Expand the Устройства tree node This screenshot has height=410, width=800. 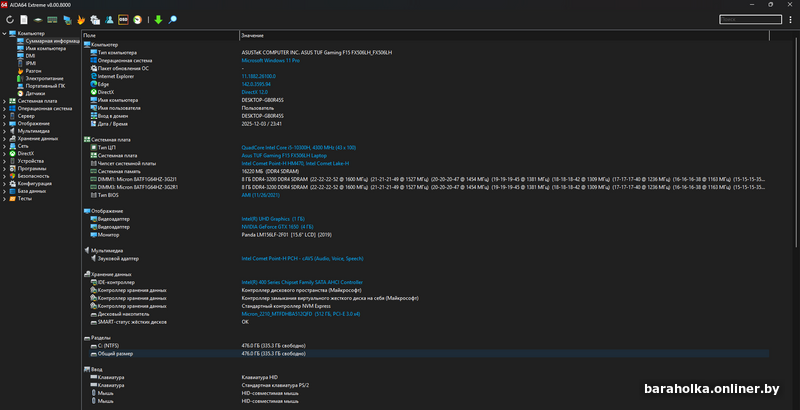coord(4,161)
